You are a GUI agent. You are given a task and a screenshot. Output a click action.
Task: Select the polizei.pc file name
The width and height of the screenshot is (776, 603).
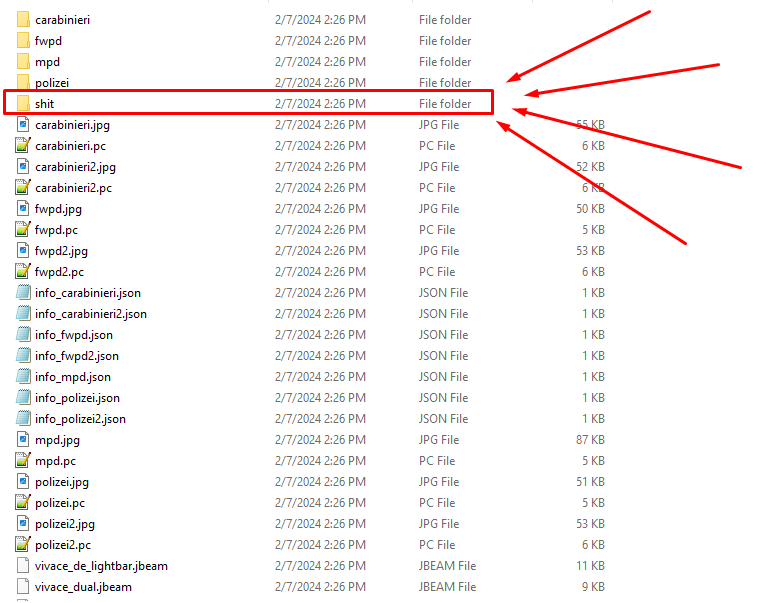pyautogui.click(x=60, y=503)
